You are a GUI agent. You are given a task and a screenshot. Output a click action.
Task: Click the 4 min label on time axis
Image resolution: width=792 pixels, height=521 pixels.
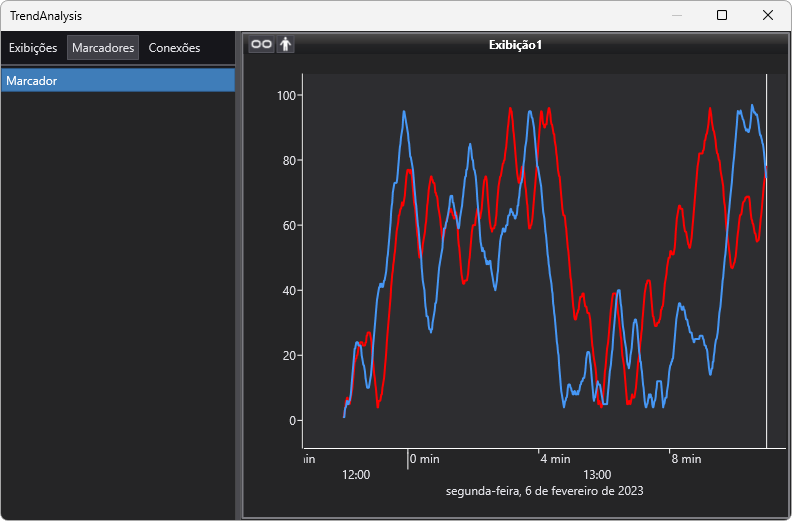coord(555,459)
